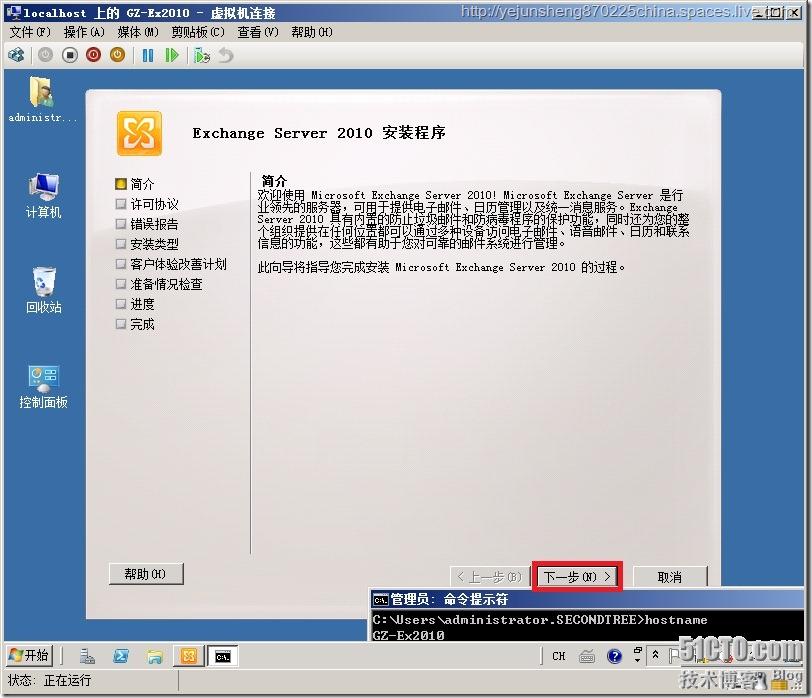Click 下一步(N) to continue setup
The width and height of the screenshot is (812, 698).
(x=577, y=576)
